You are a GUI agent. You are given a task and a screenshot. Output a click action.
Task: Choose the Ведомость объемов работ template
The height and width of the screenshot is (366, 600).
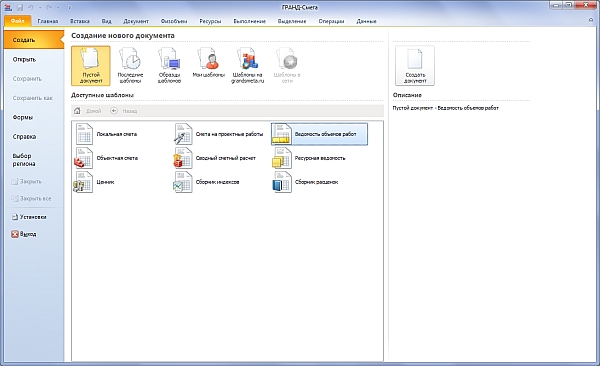[320, 134]
